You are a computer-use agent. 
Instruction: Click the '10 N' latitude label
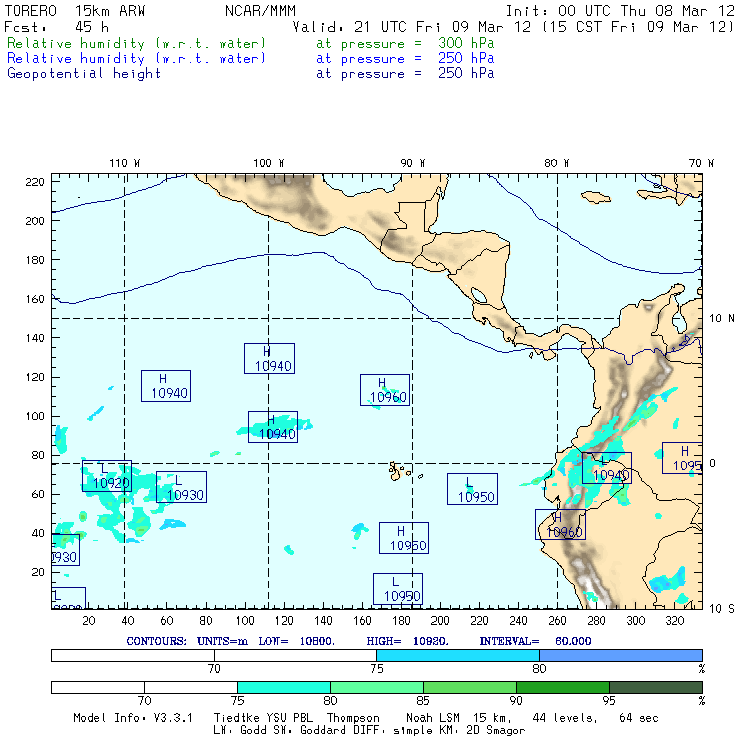tap(722, 319)
